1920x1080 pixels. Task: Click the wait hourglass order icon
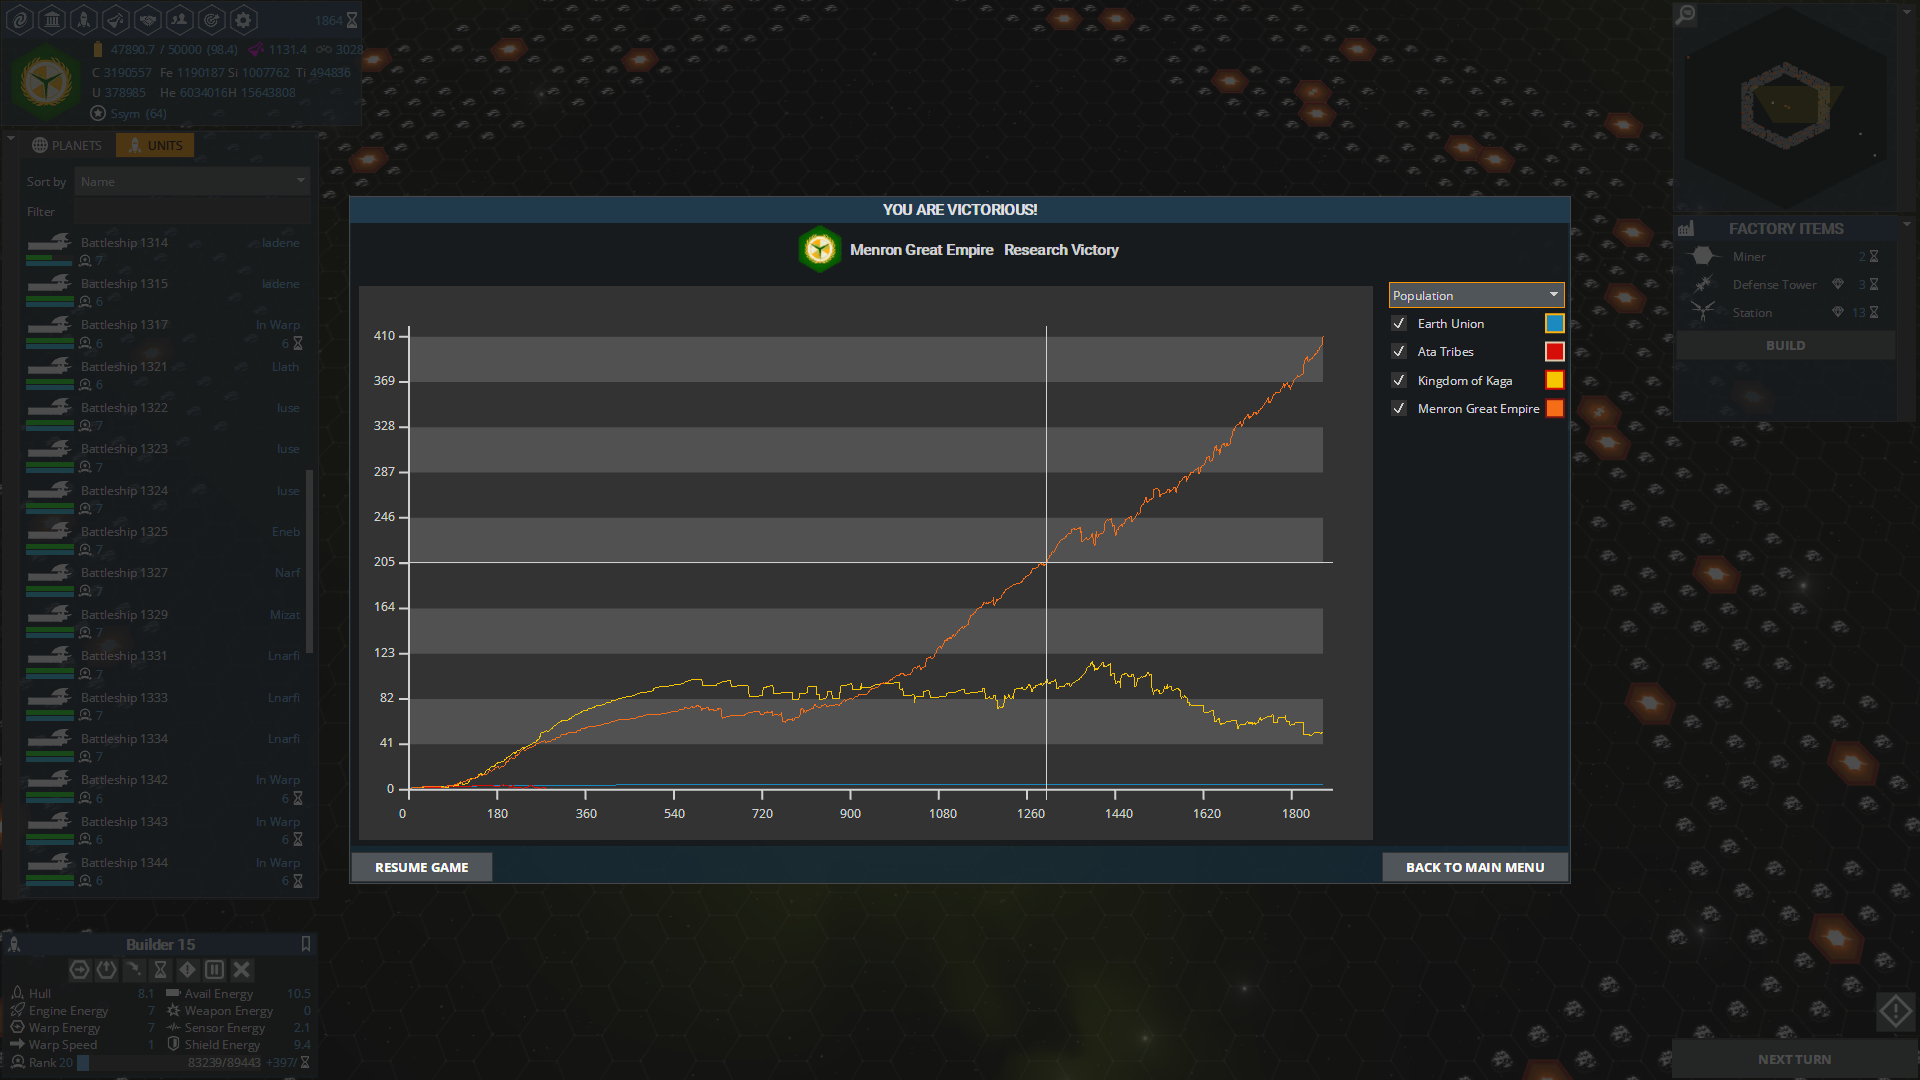161,970
